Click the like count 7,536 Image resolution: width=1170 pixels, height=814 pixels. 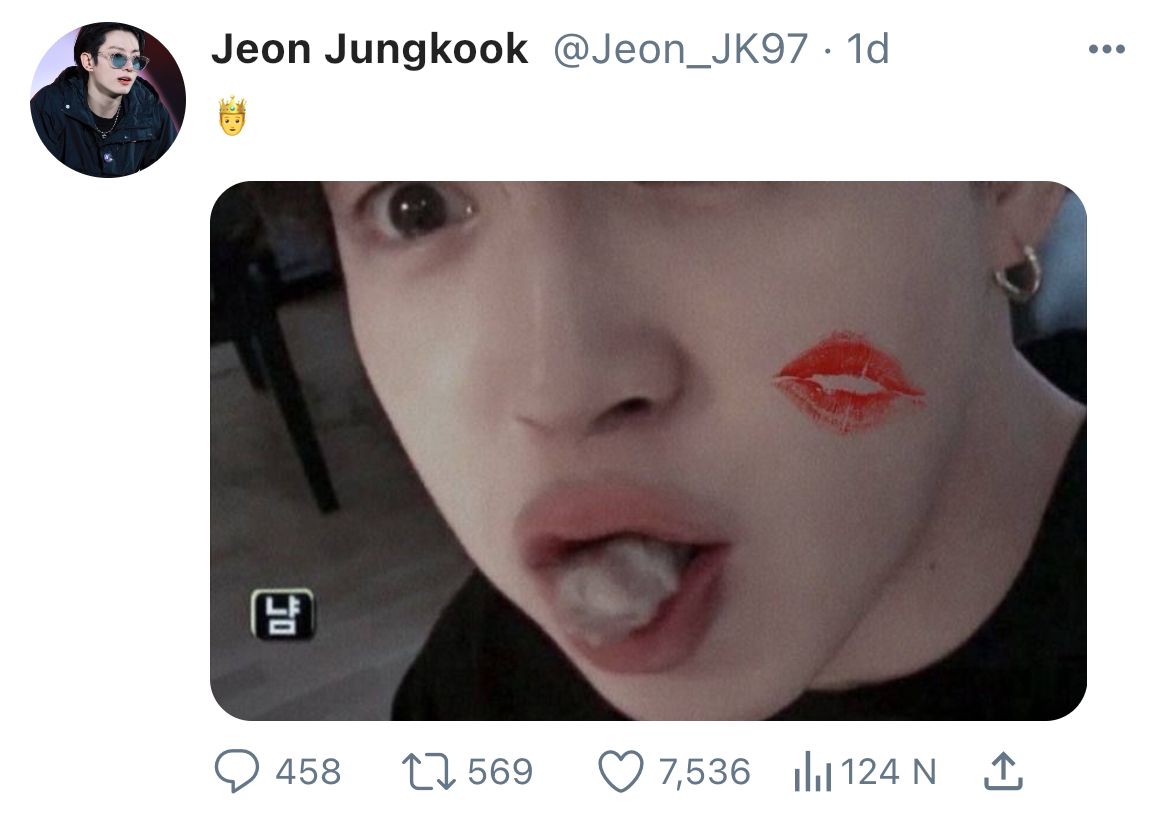coord(704,772)
